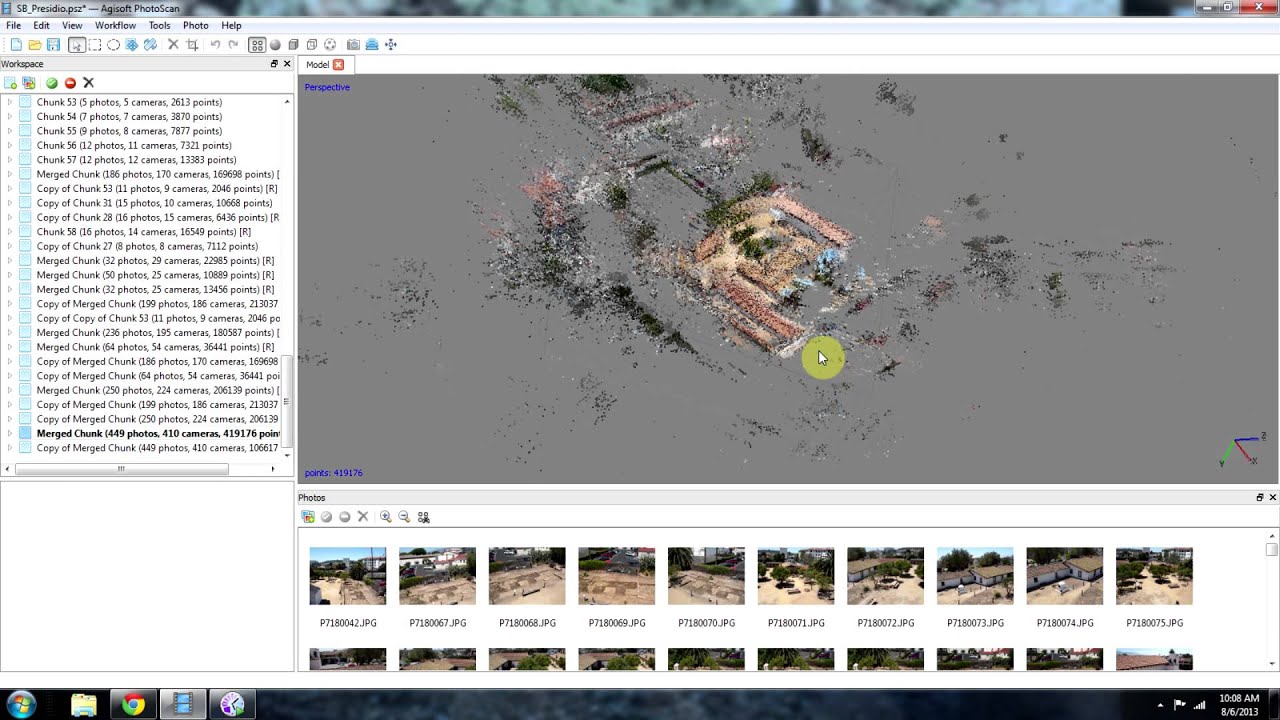Photos pane vertical scrollbar down arrow
1280x720 pixels.
1272,664
